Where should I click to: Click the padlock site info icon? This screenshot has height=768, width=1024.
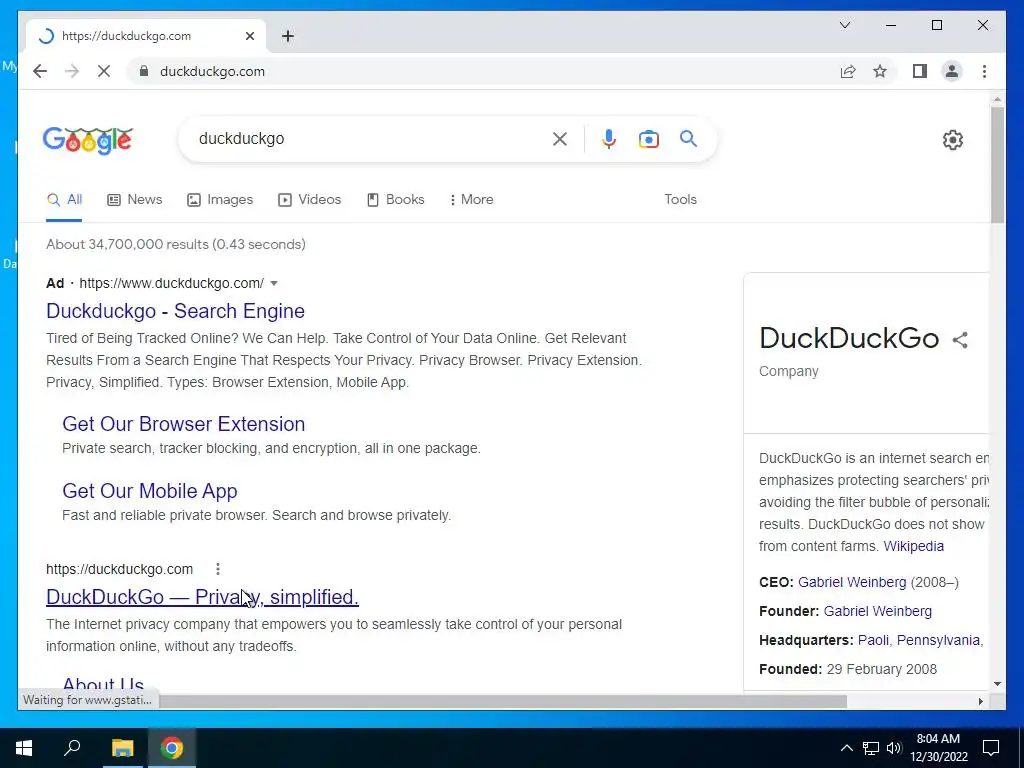[144, 71]
